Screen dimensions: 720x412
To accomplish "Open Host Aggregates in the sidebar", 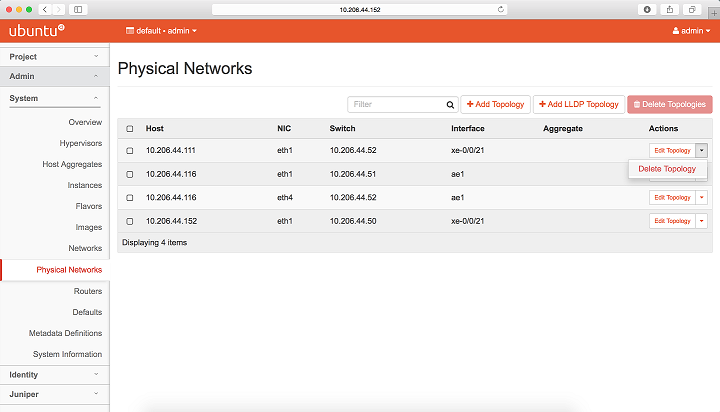I will (72, 164).
